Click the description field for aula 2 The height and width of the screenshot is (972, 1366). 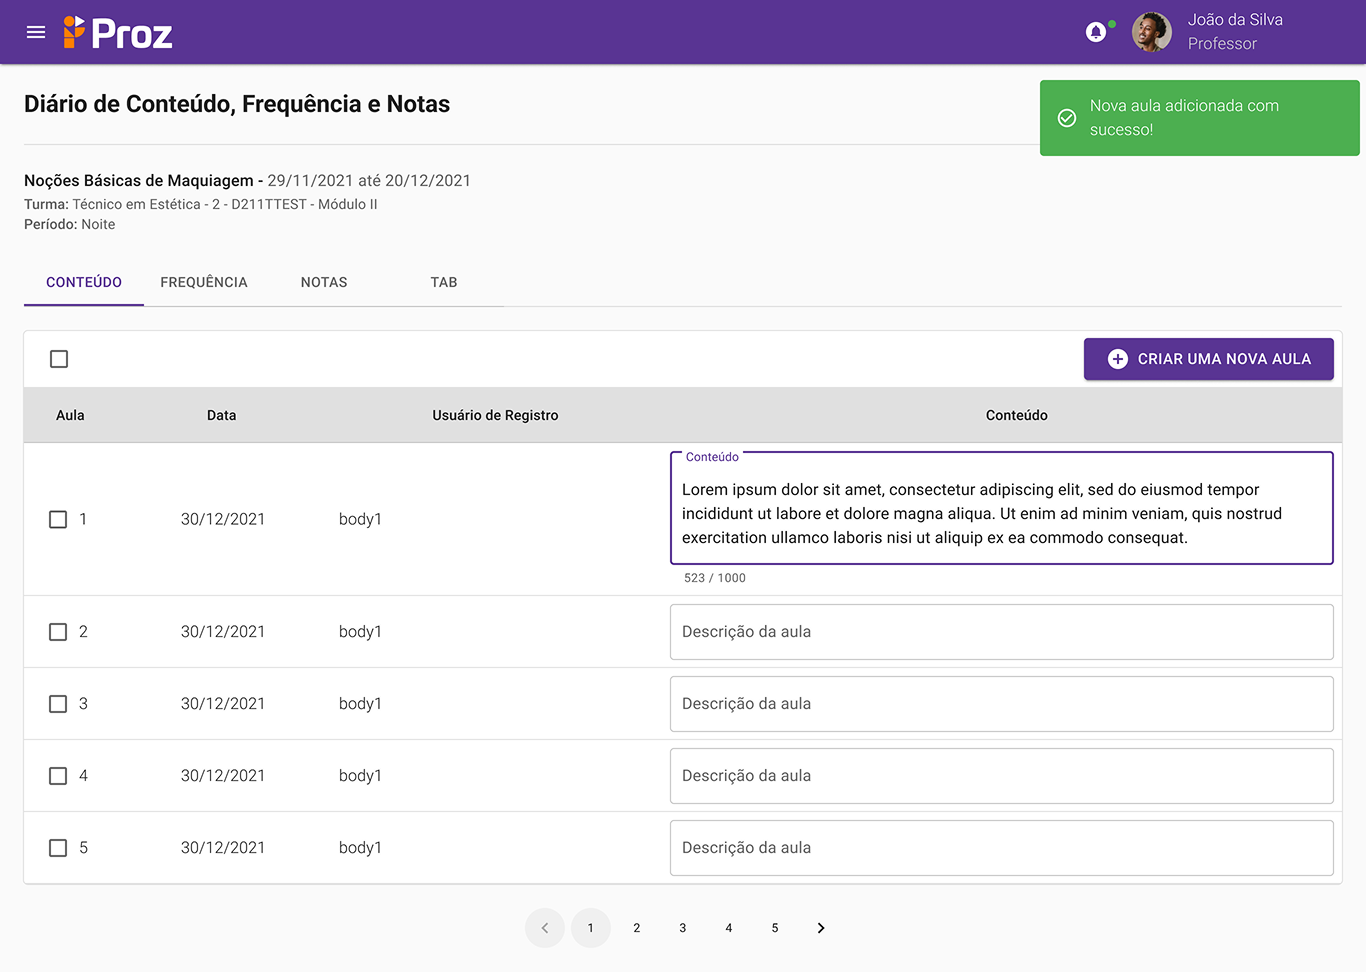click(x=1001, y=632)
